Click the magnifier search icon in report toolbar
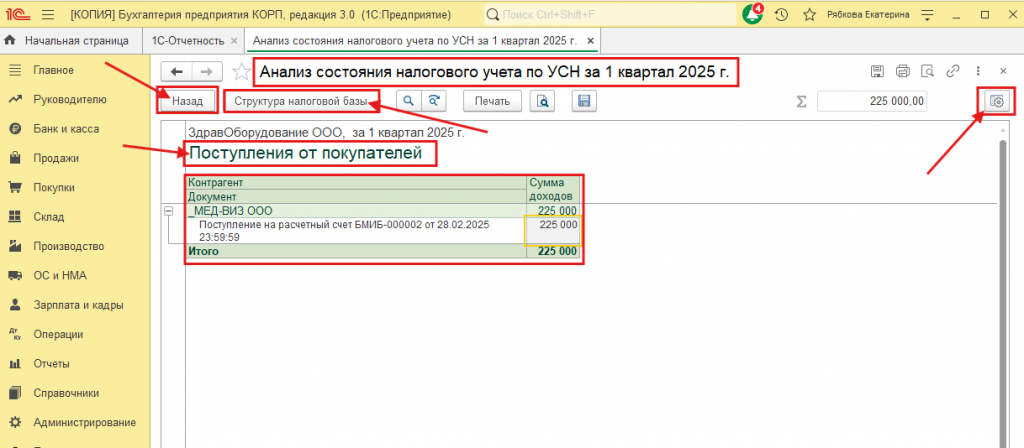 [408, 101]
